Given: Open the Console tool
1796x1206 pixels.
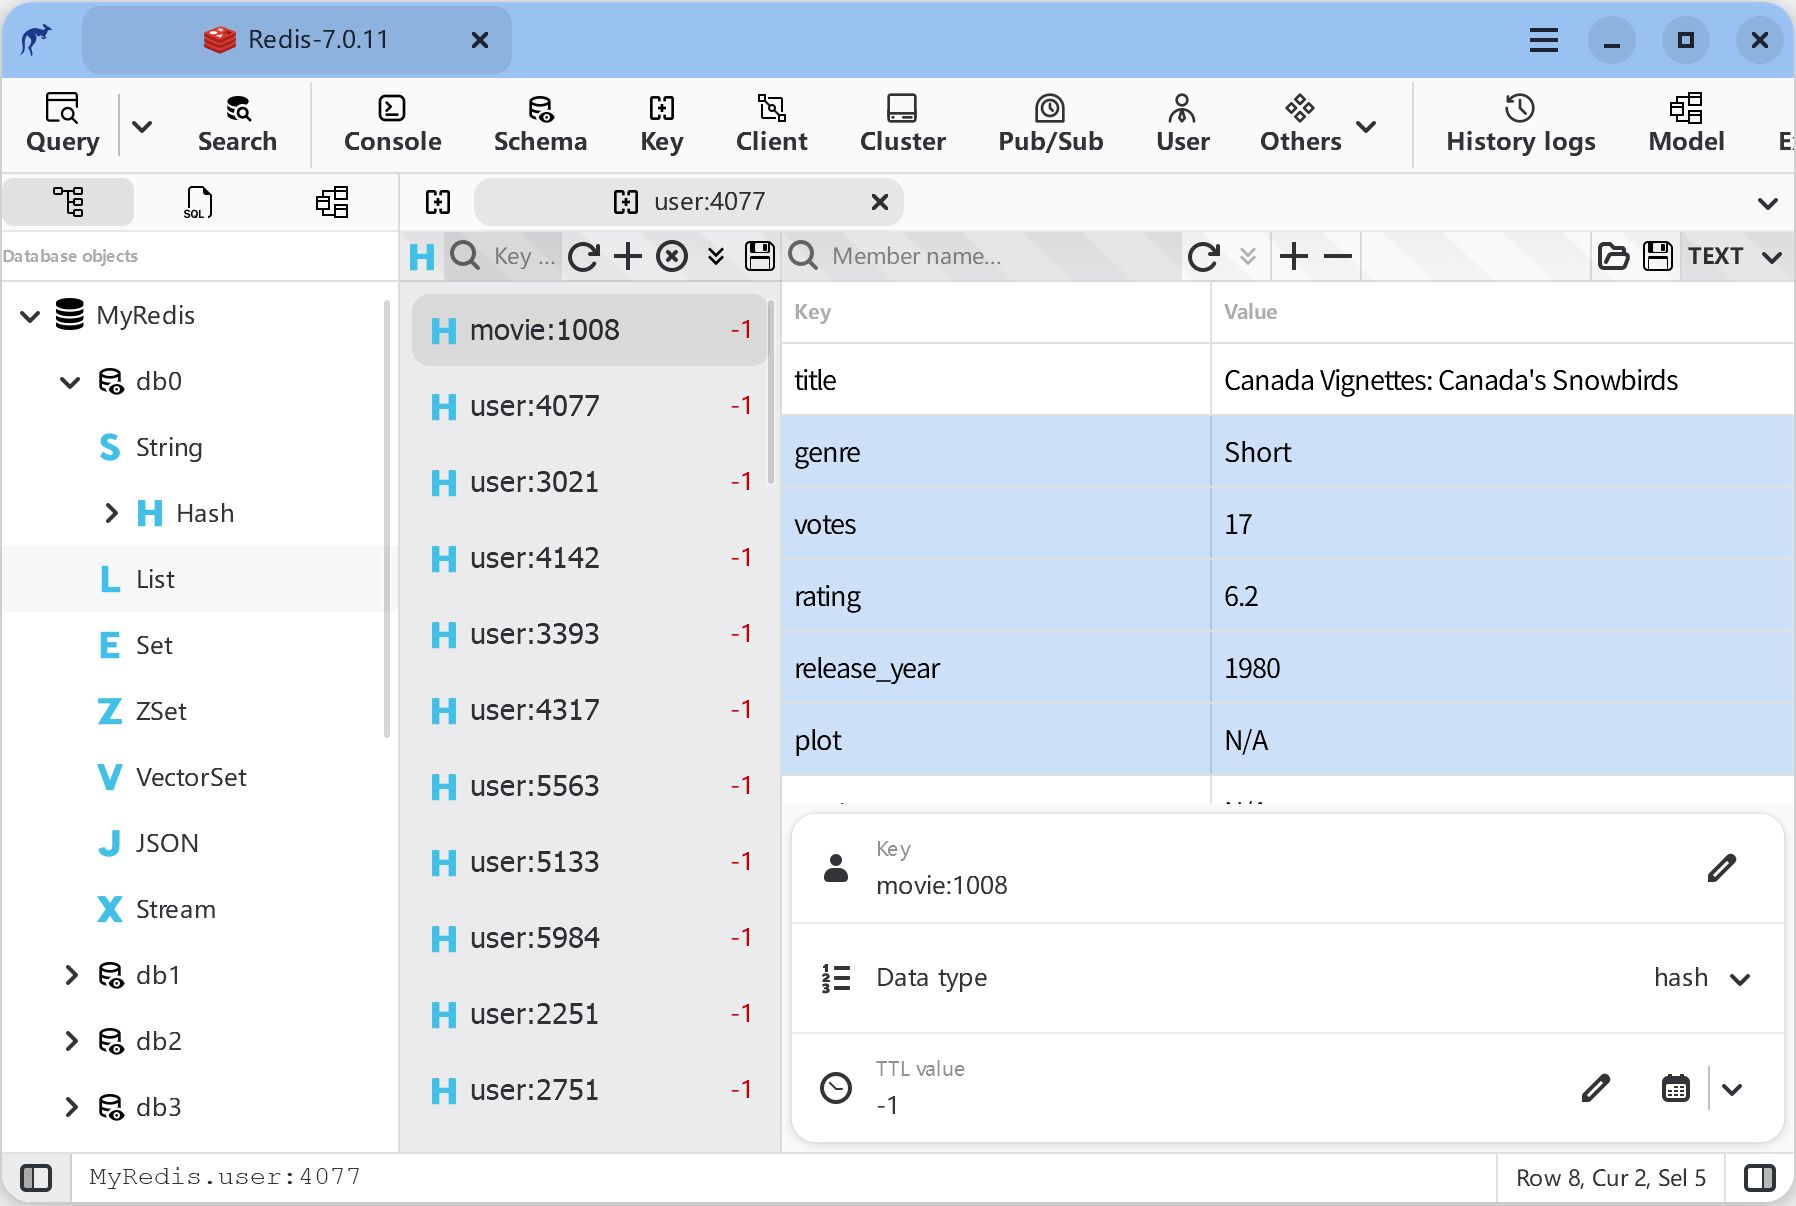Looking at the screenshot, I should coord(392,124).
